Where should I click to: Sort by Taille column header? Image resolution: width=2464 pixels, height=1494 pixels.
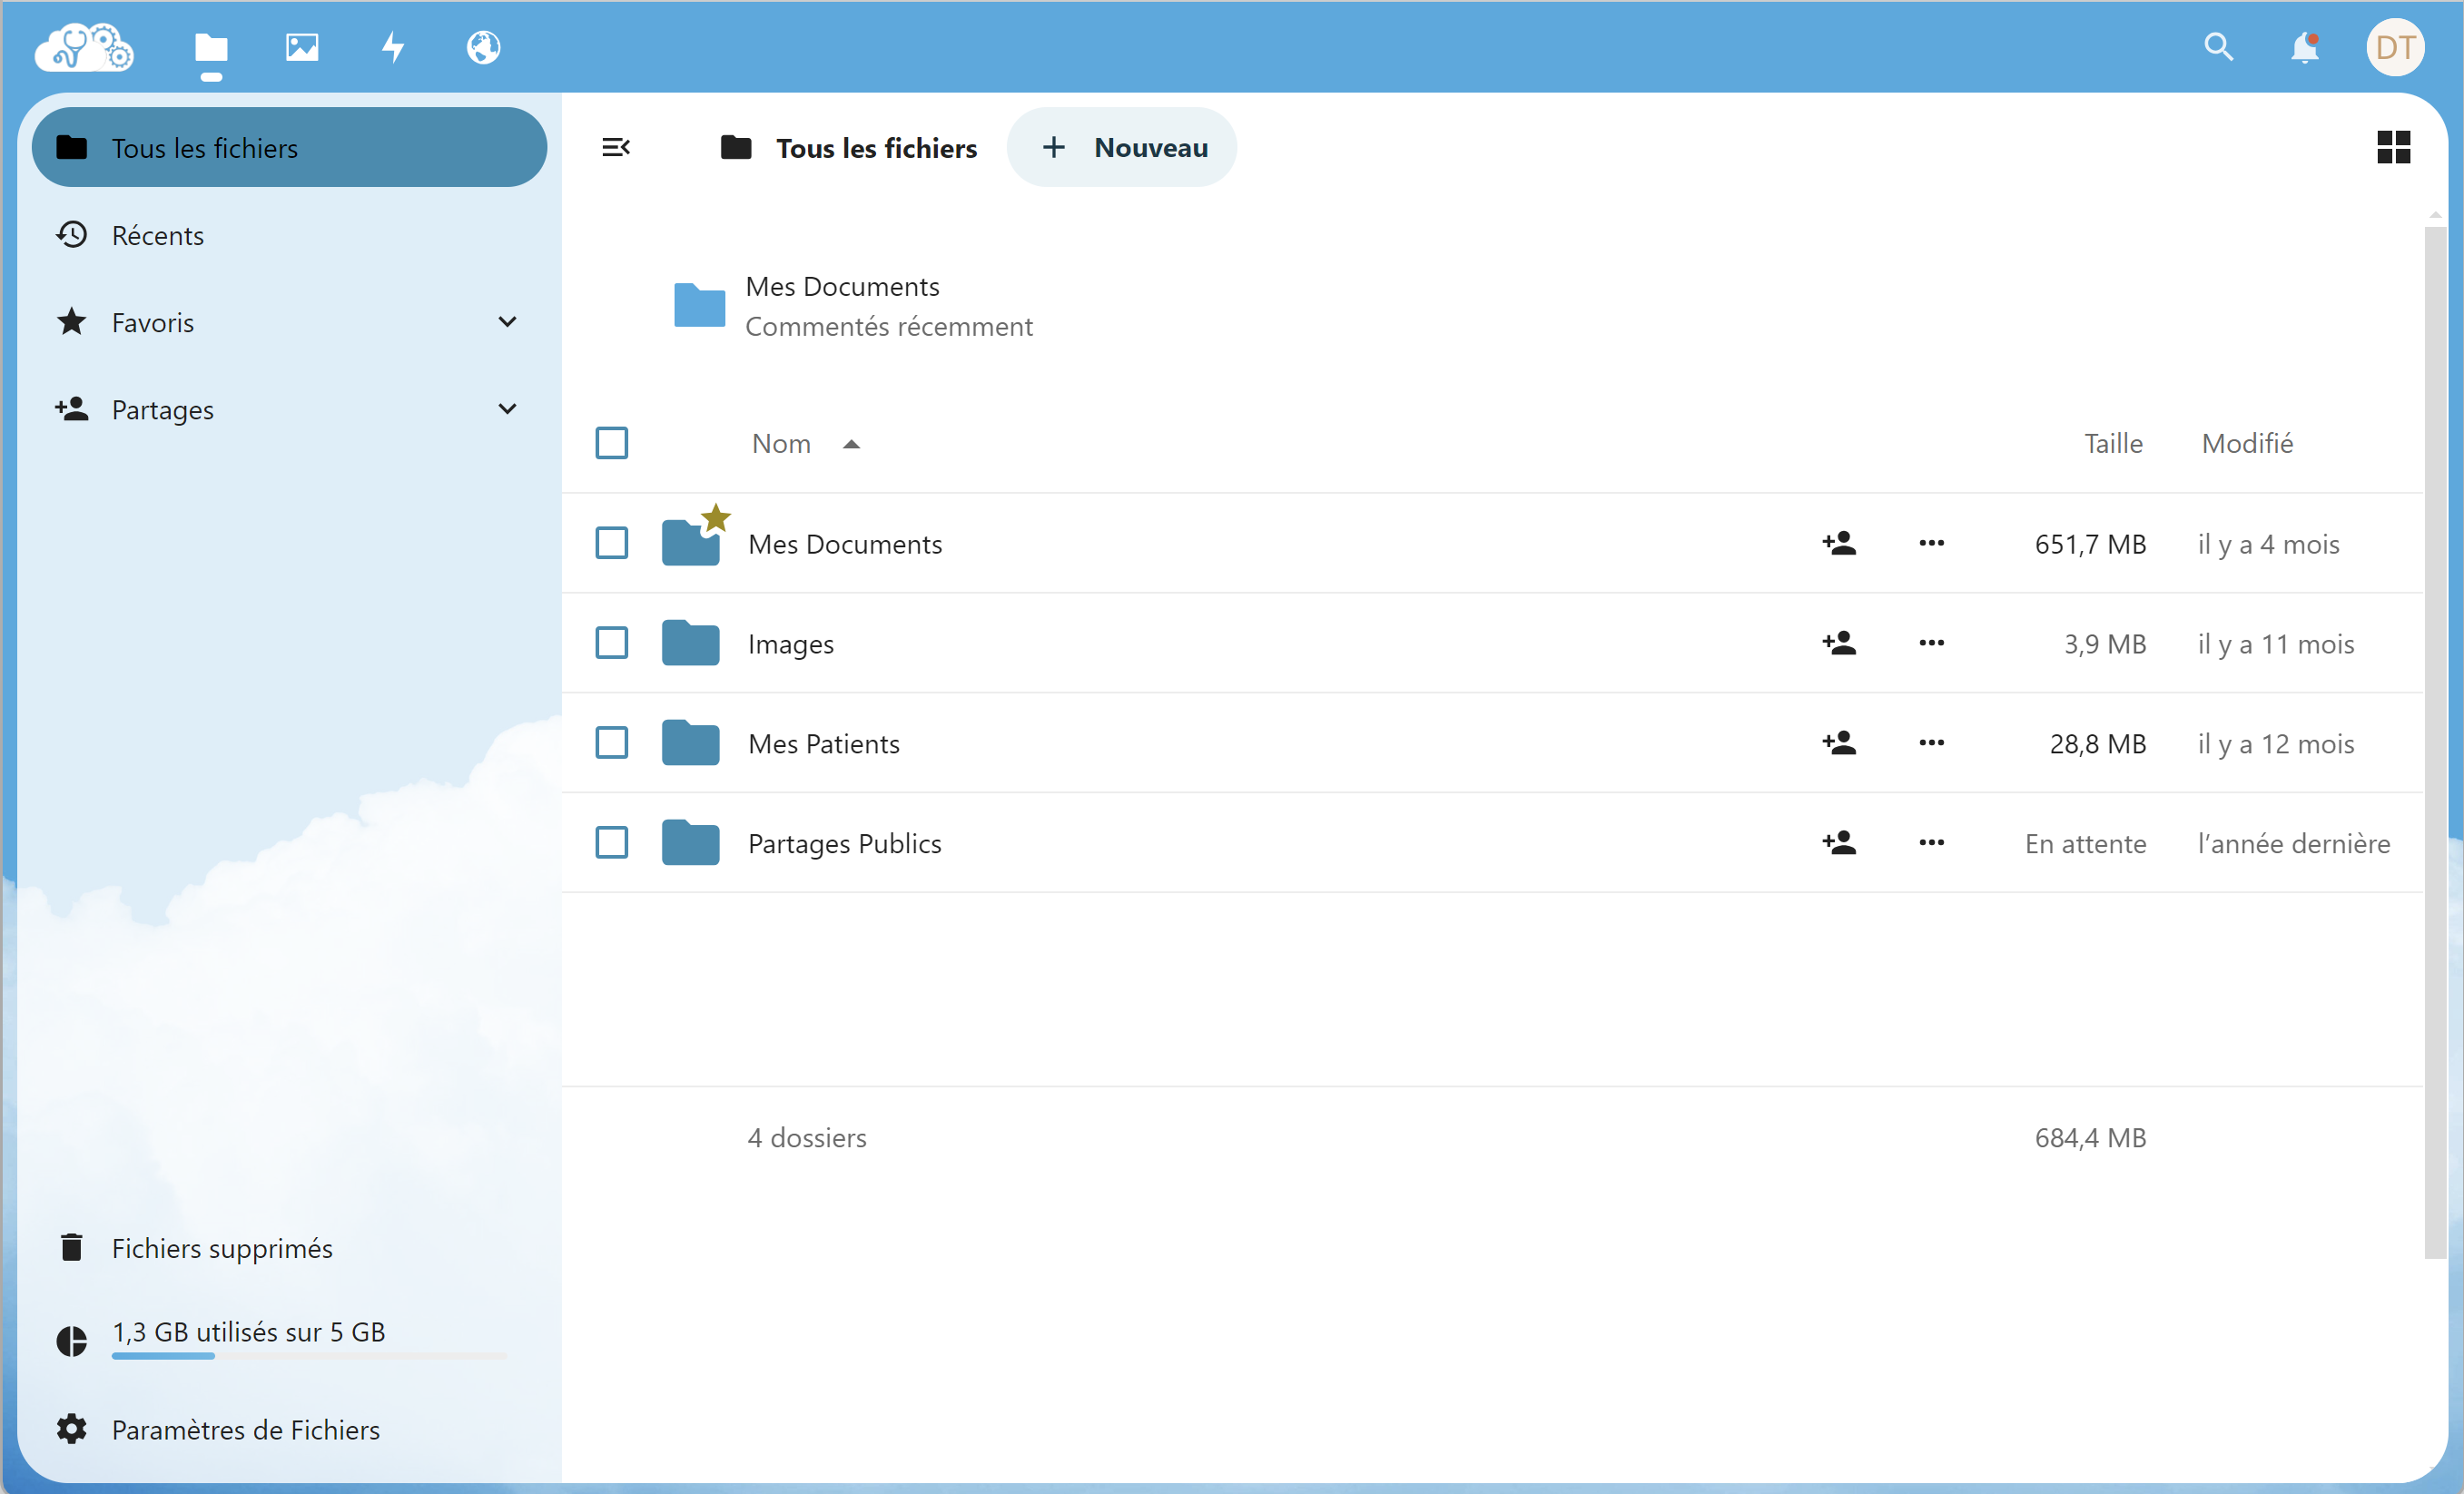pyautogui.click(x=2112, y=443)
